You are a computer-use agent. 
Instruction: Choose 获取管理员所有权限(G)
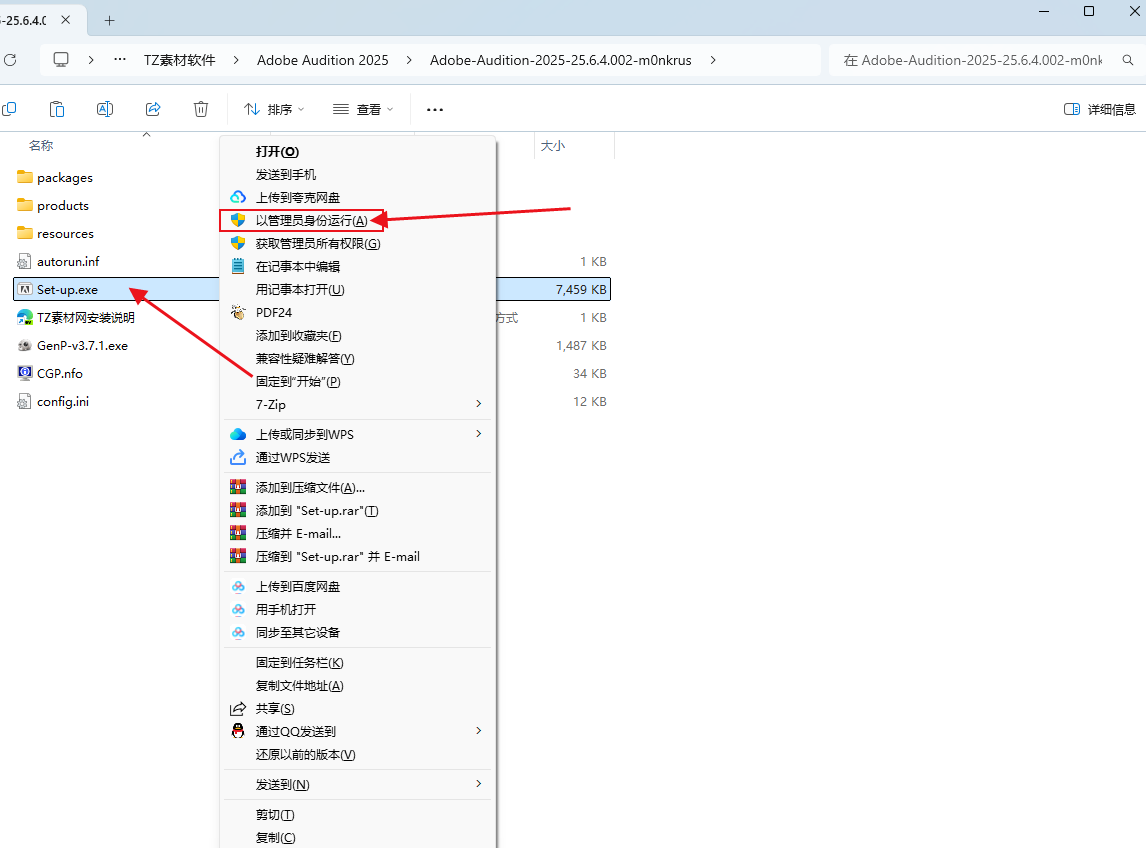(358, 243)
